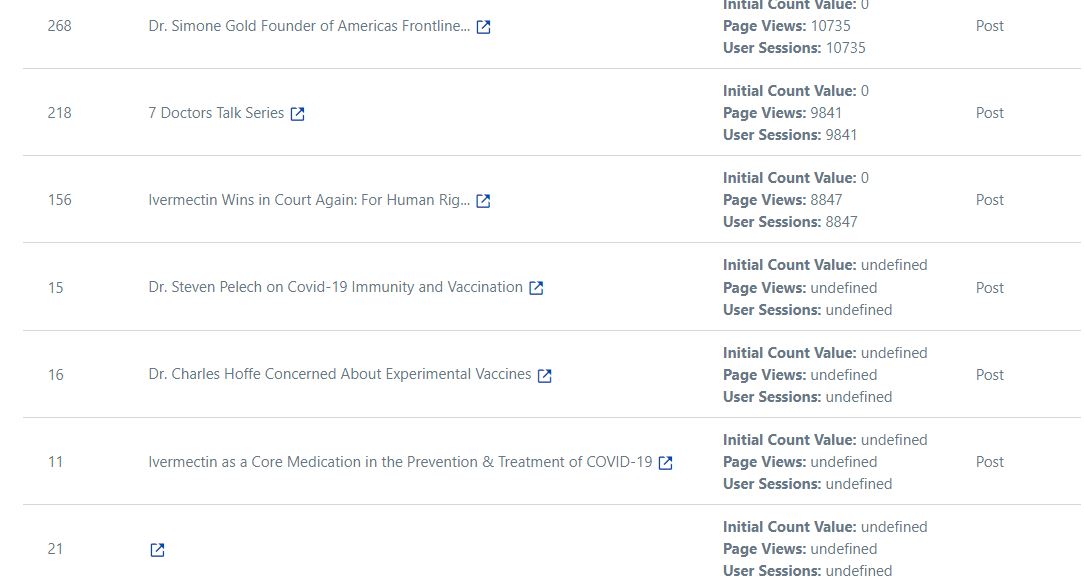
Task: Open external link icon beside 7 Doctors Talk Series
Action: click(x=297, y=114)
